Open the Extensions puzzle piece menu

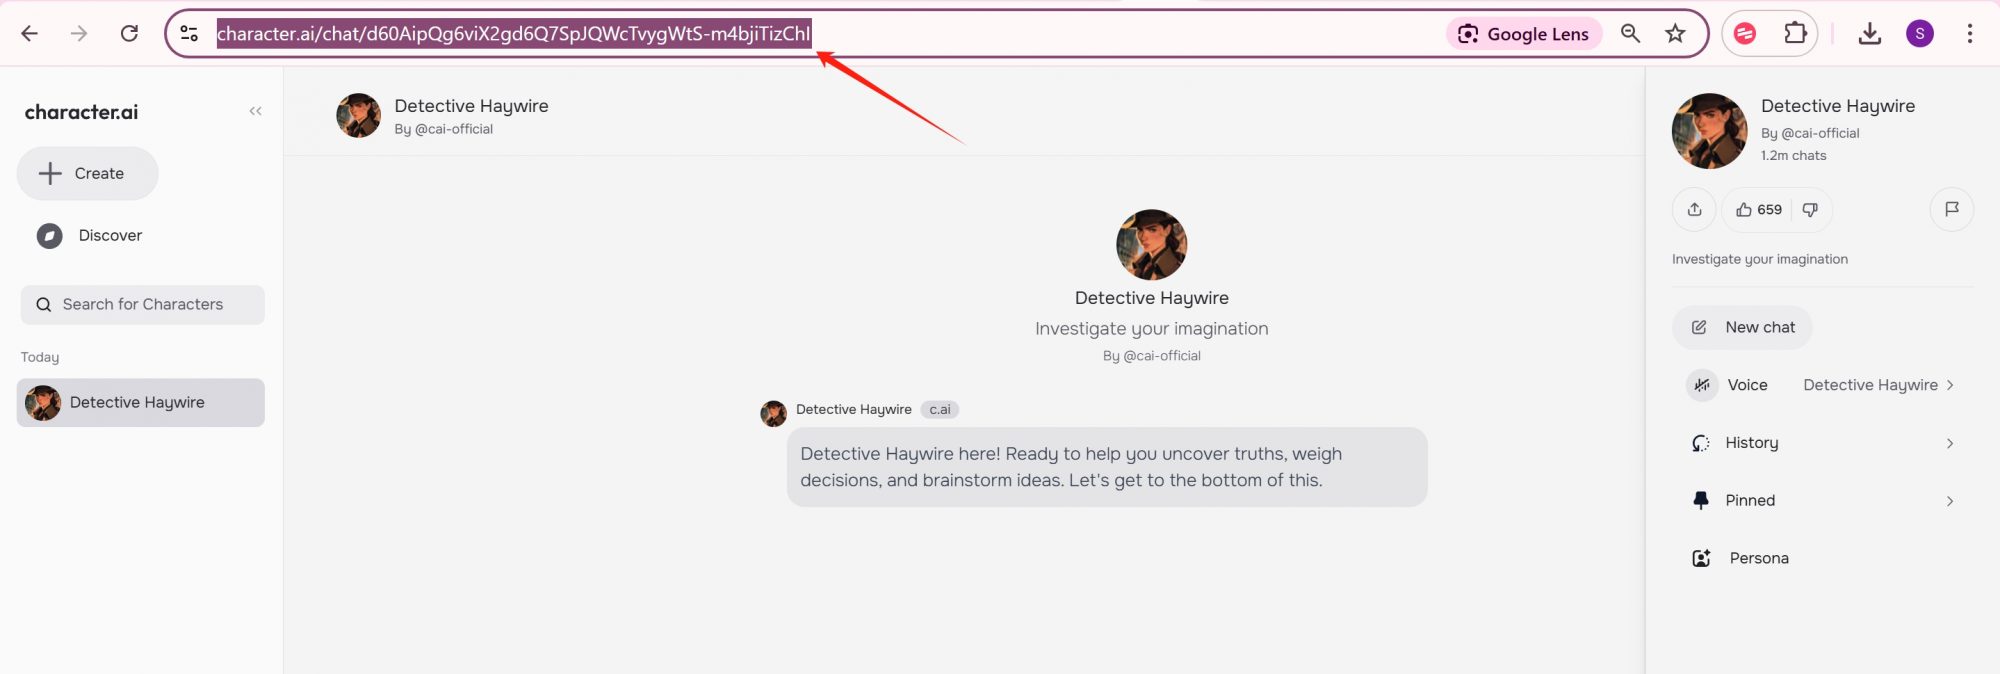1795,34
